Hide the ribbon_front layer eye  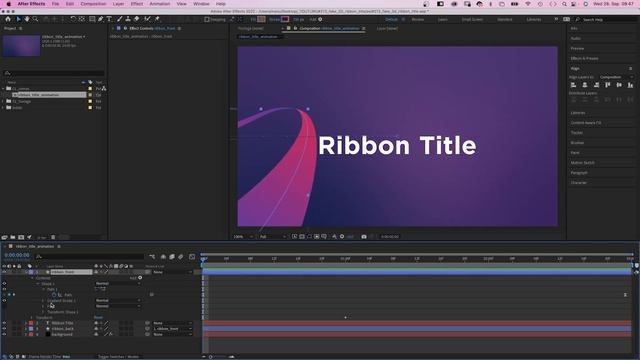[x=4, y=272]
